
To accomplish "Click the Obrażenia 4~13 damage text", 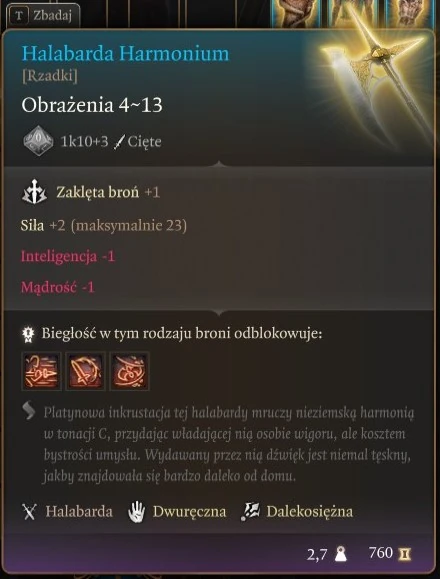I will click(92, 105).
